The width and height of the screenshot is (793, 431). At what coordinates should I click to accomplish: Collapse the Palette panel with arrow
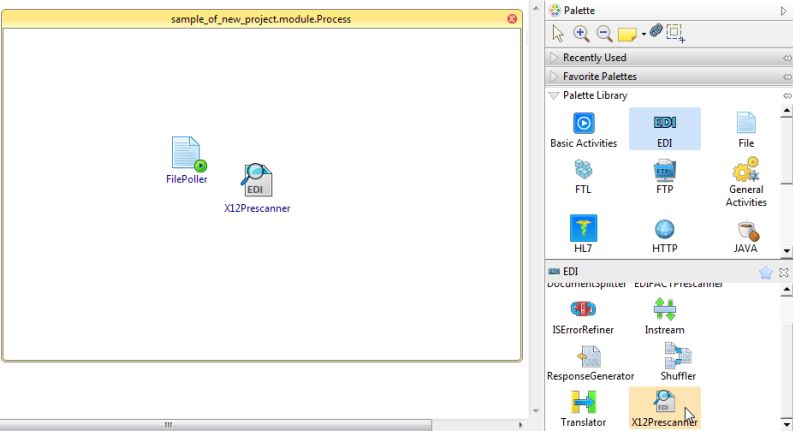(783, 11)
